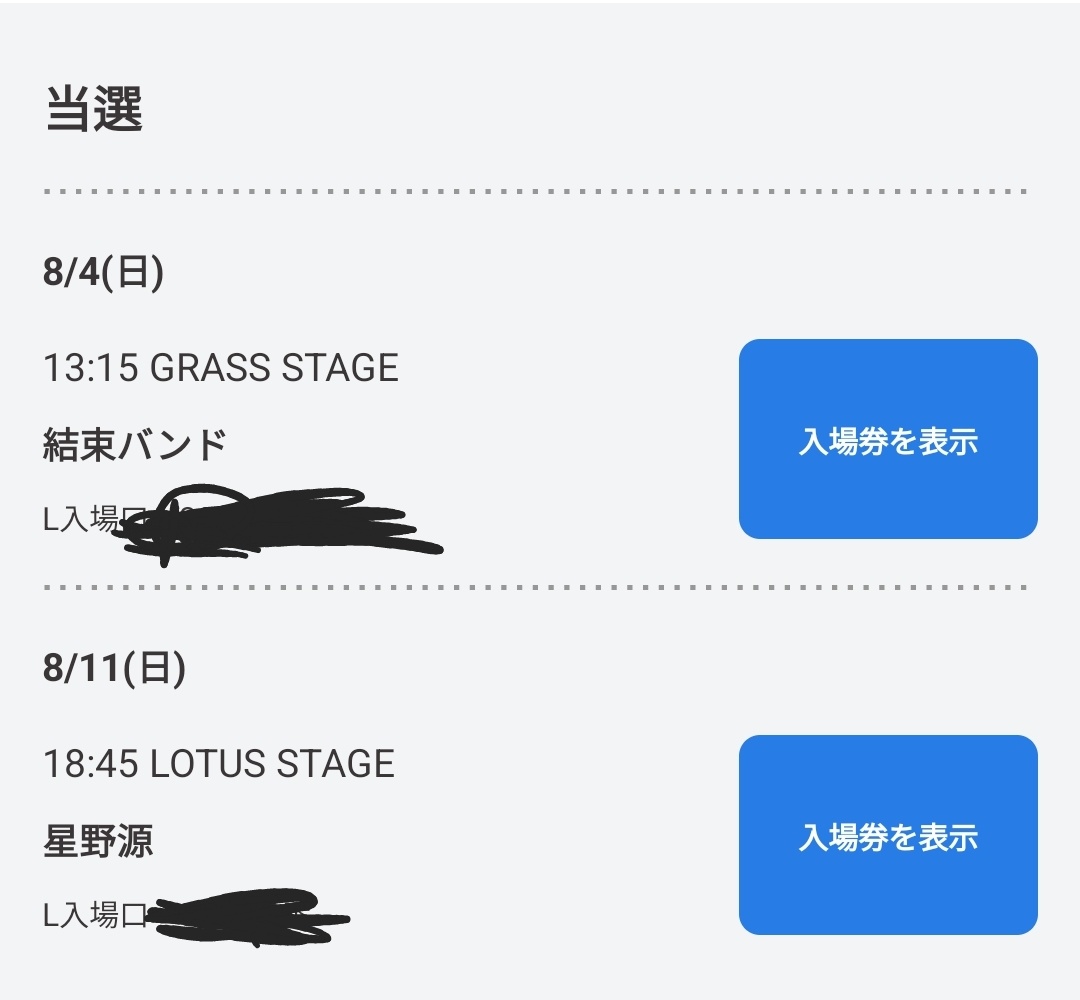Image resolution: width=1080 pixels, height=1000 pixels.
Task: Select the 8/11(日) date label
Action: click(x=114, y=669)
